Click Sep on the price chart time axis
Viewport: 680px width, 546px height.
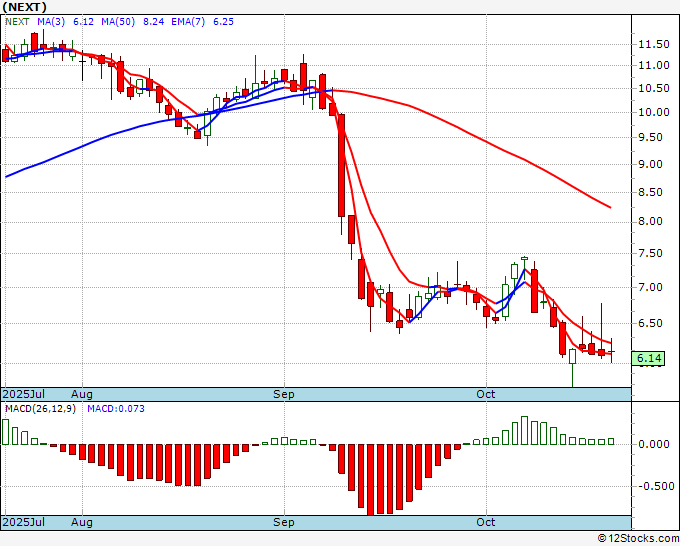(x=284, y=394)
